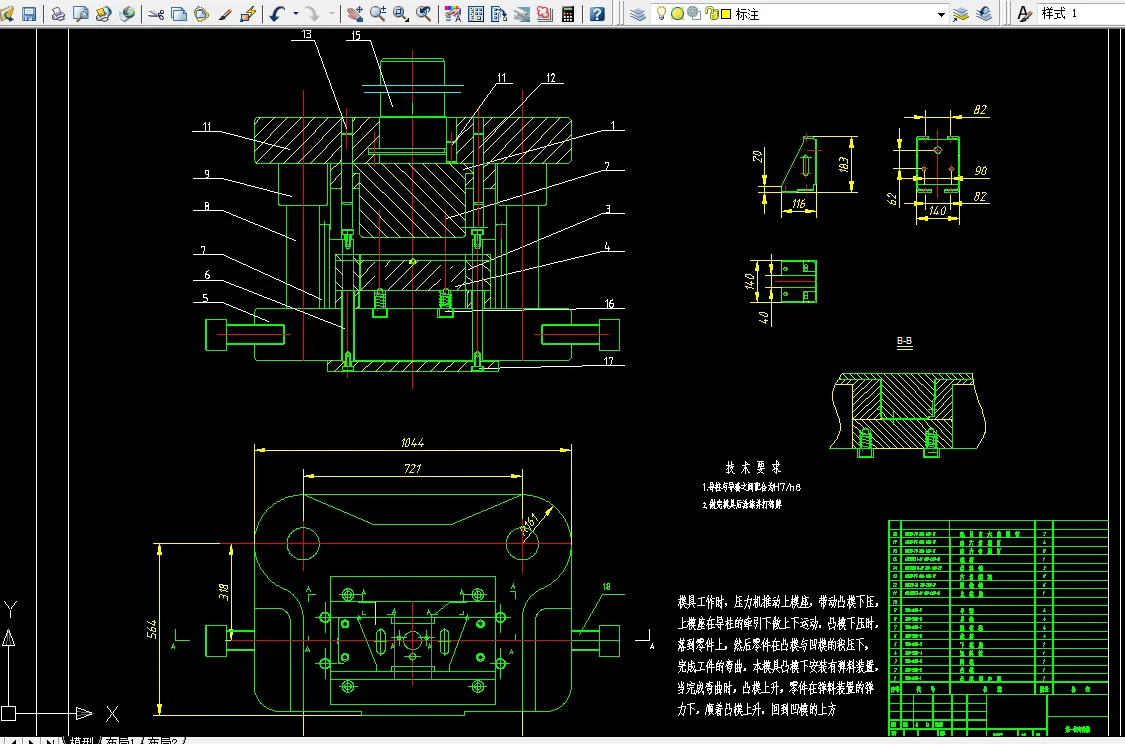Toggle the layer freeze sun icon
The width and height of the screenshot is (1125, 744).
tap(678, 14)
